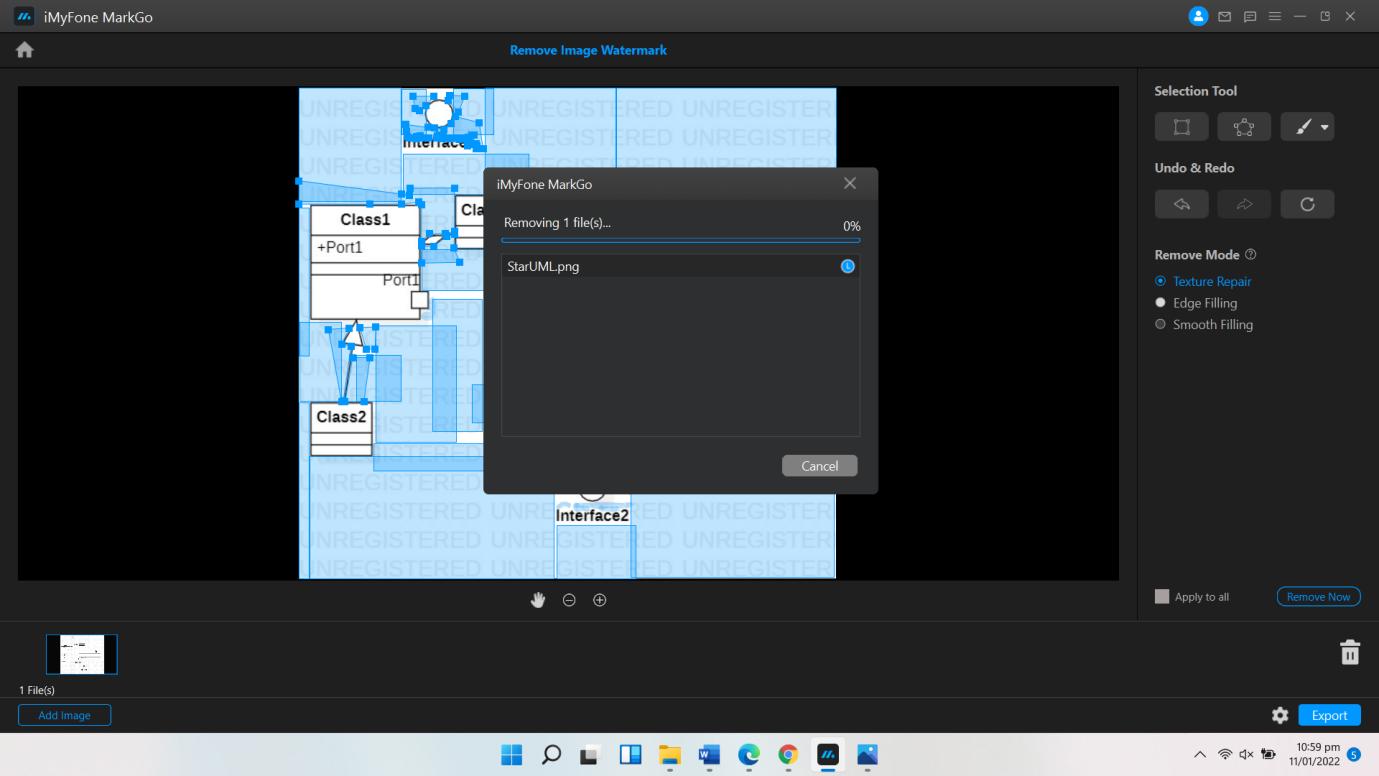Screen dimensions: 1379x776
Task: Undo the last selection
Action: tap(1181, 204)
